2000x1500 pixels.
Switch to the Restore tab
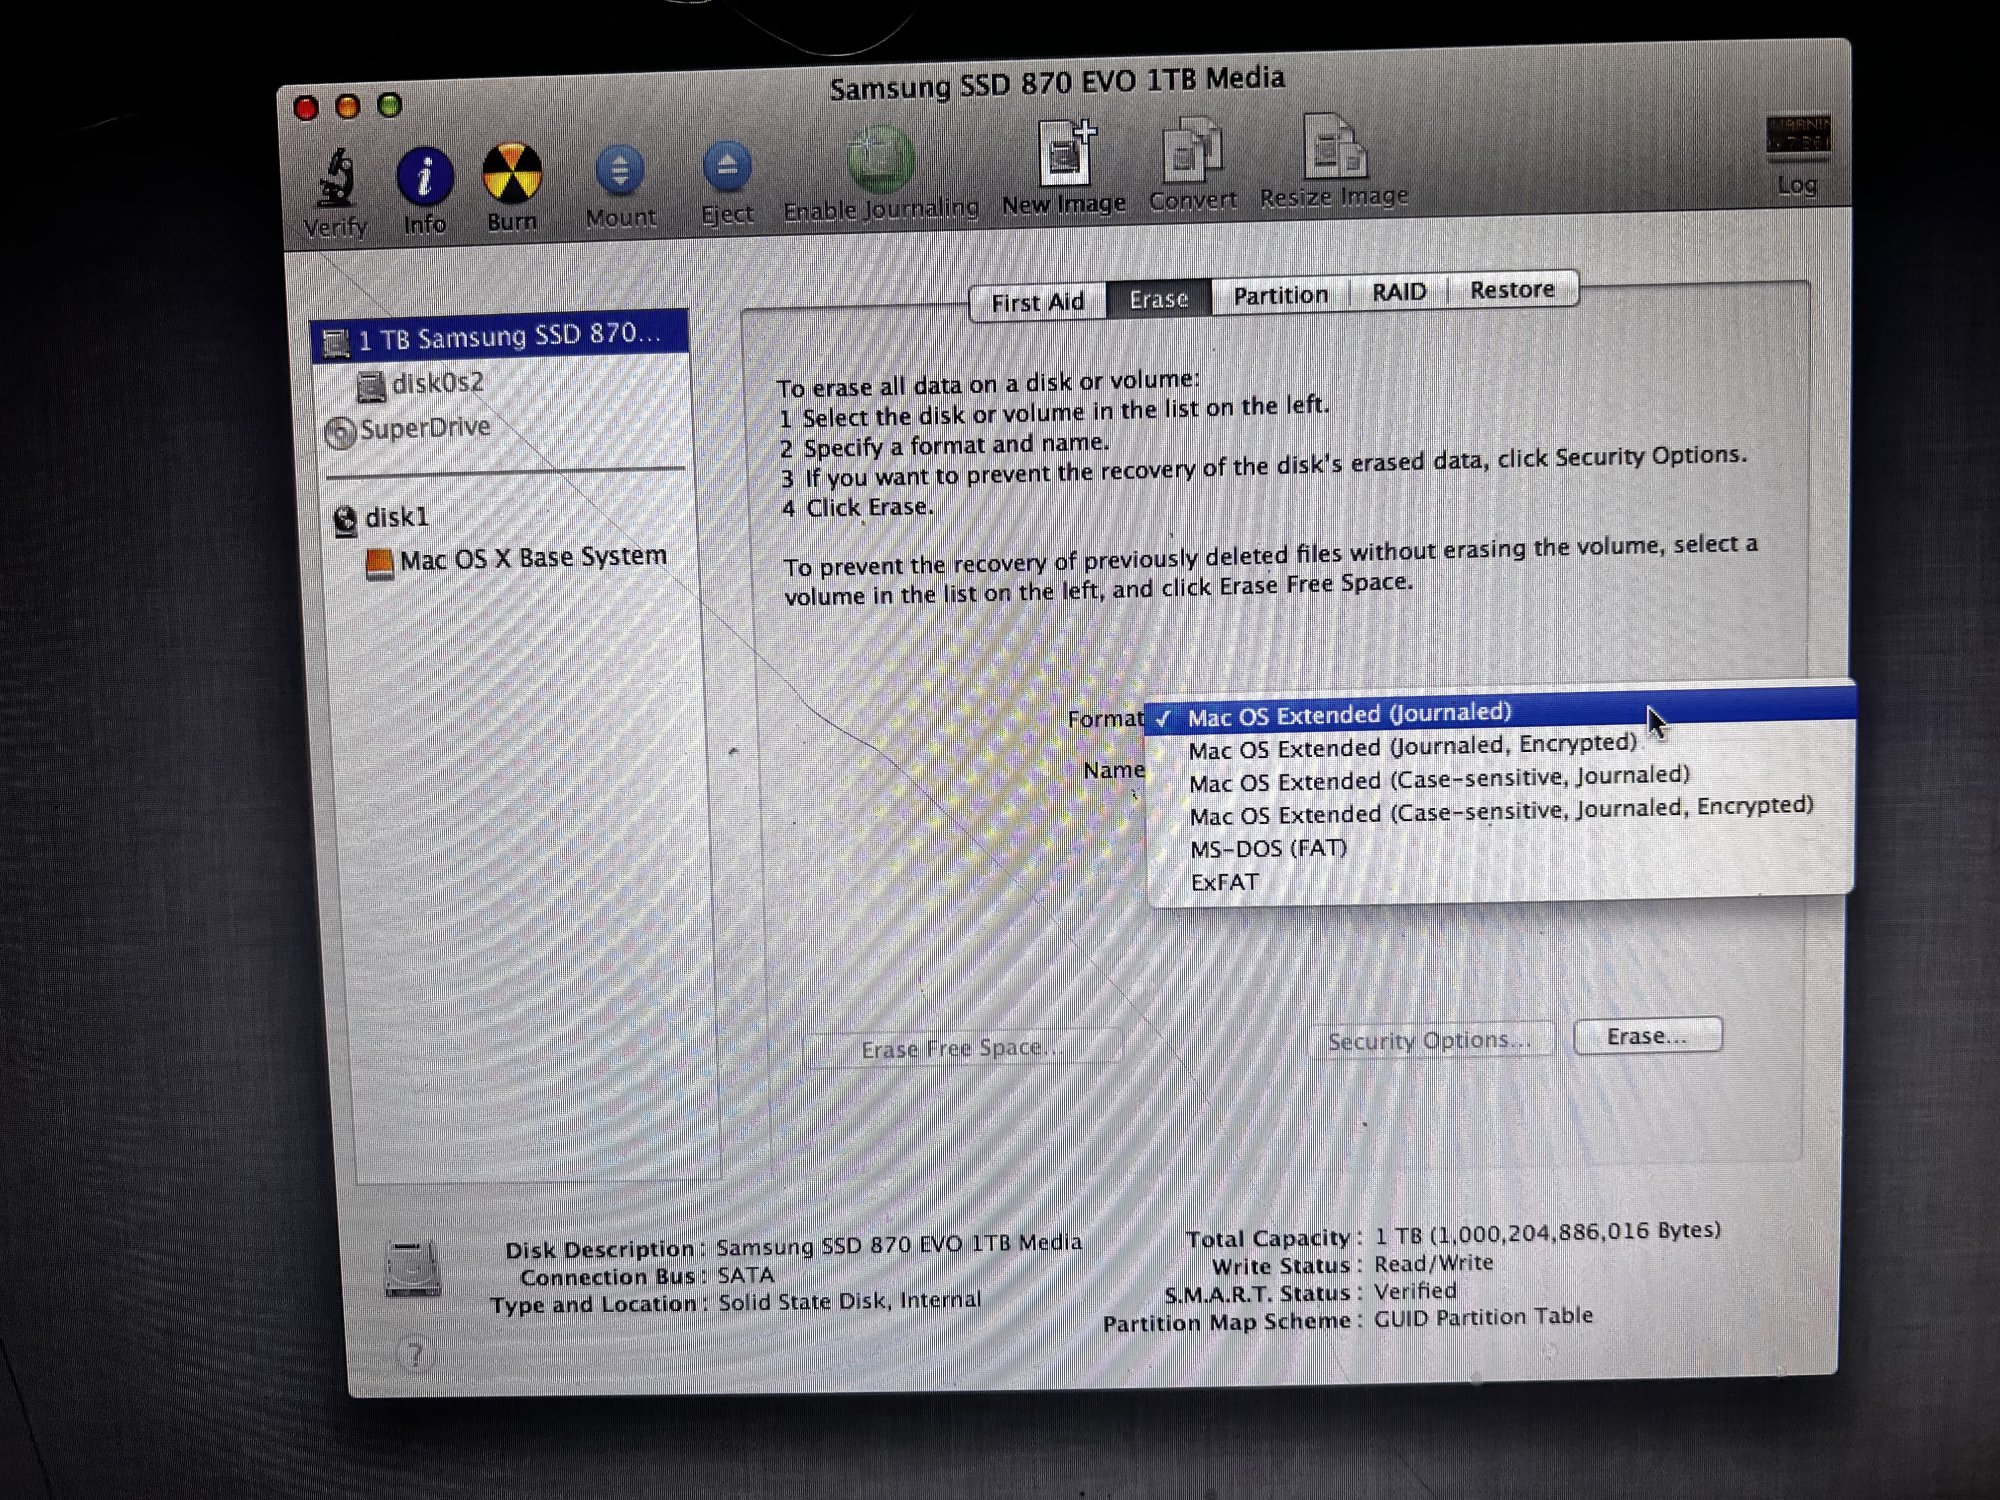click(x=1511, y=290)
